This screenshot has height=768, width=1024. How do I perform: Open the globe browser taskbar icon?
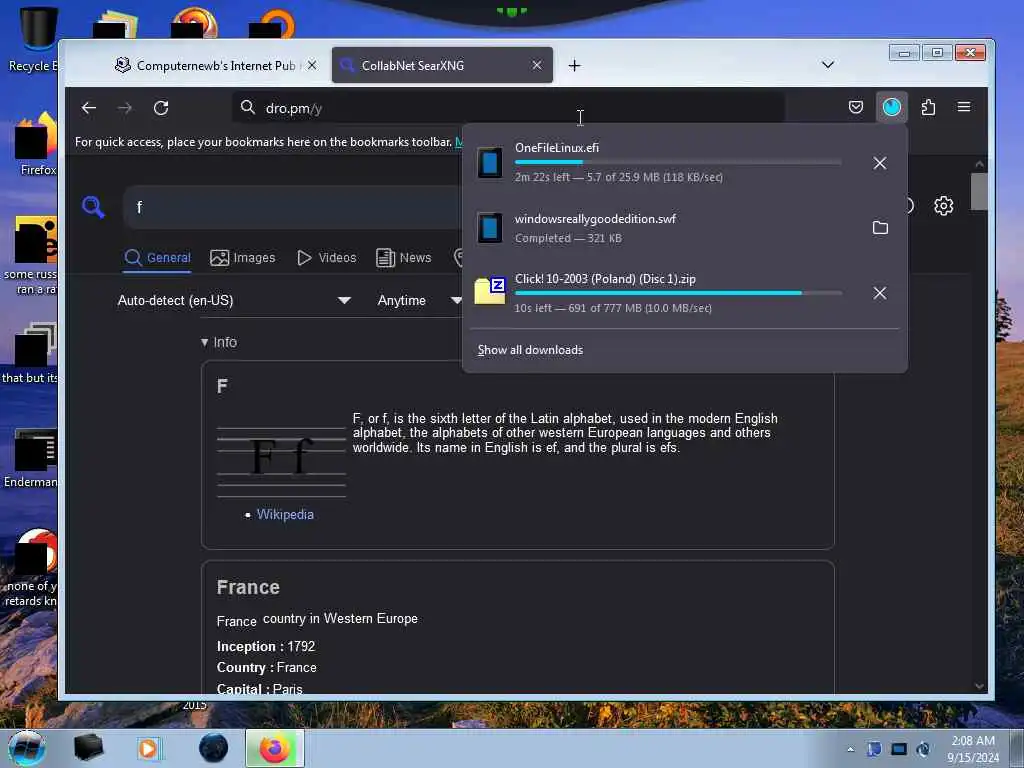pos(214,748)
